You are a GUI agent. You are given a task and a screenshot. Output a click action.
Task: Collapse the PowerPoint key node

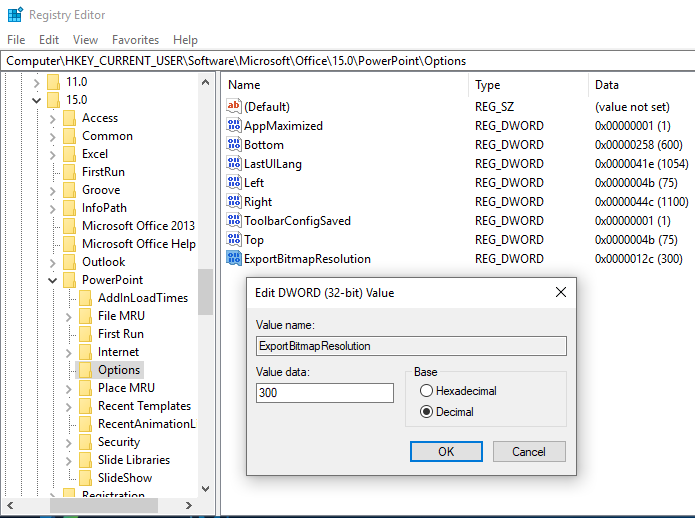pos(53,280)
